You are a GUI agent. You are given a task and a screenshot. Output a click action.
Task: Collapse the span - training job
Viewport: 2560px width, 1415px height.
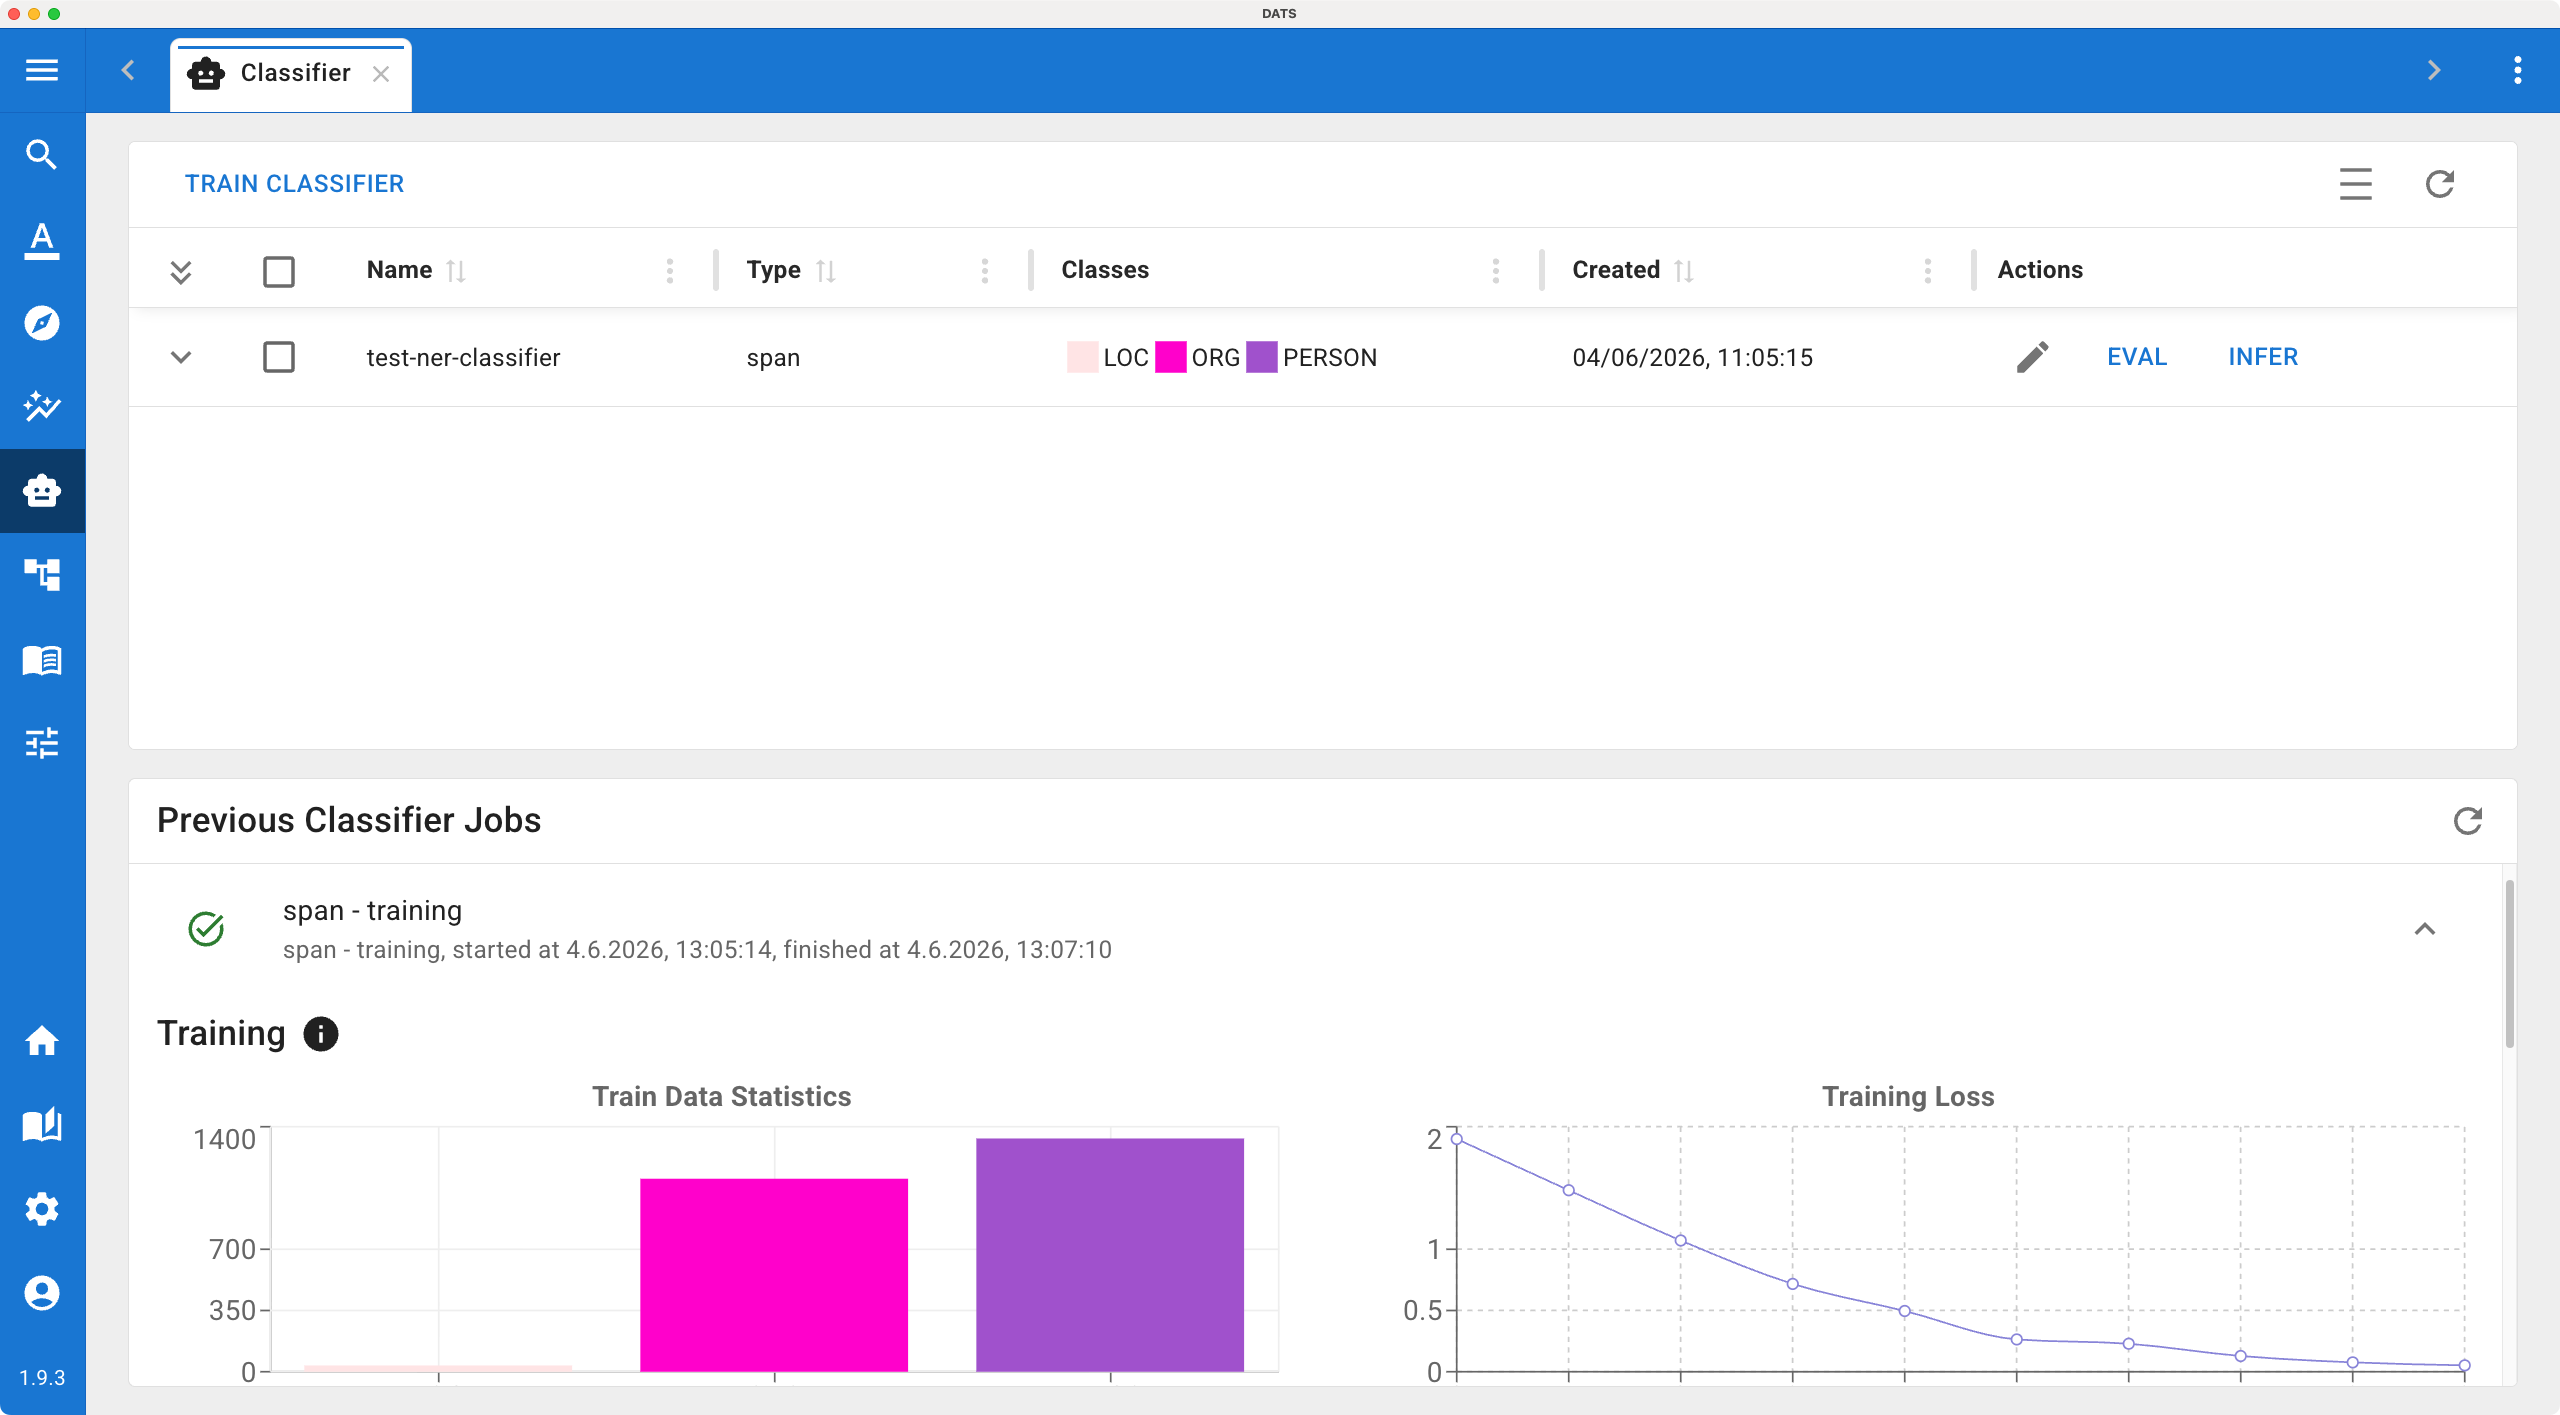coord(2425,929)
